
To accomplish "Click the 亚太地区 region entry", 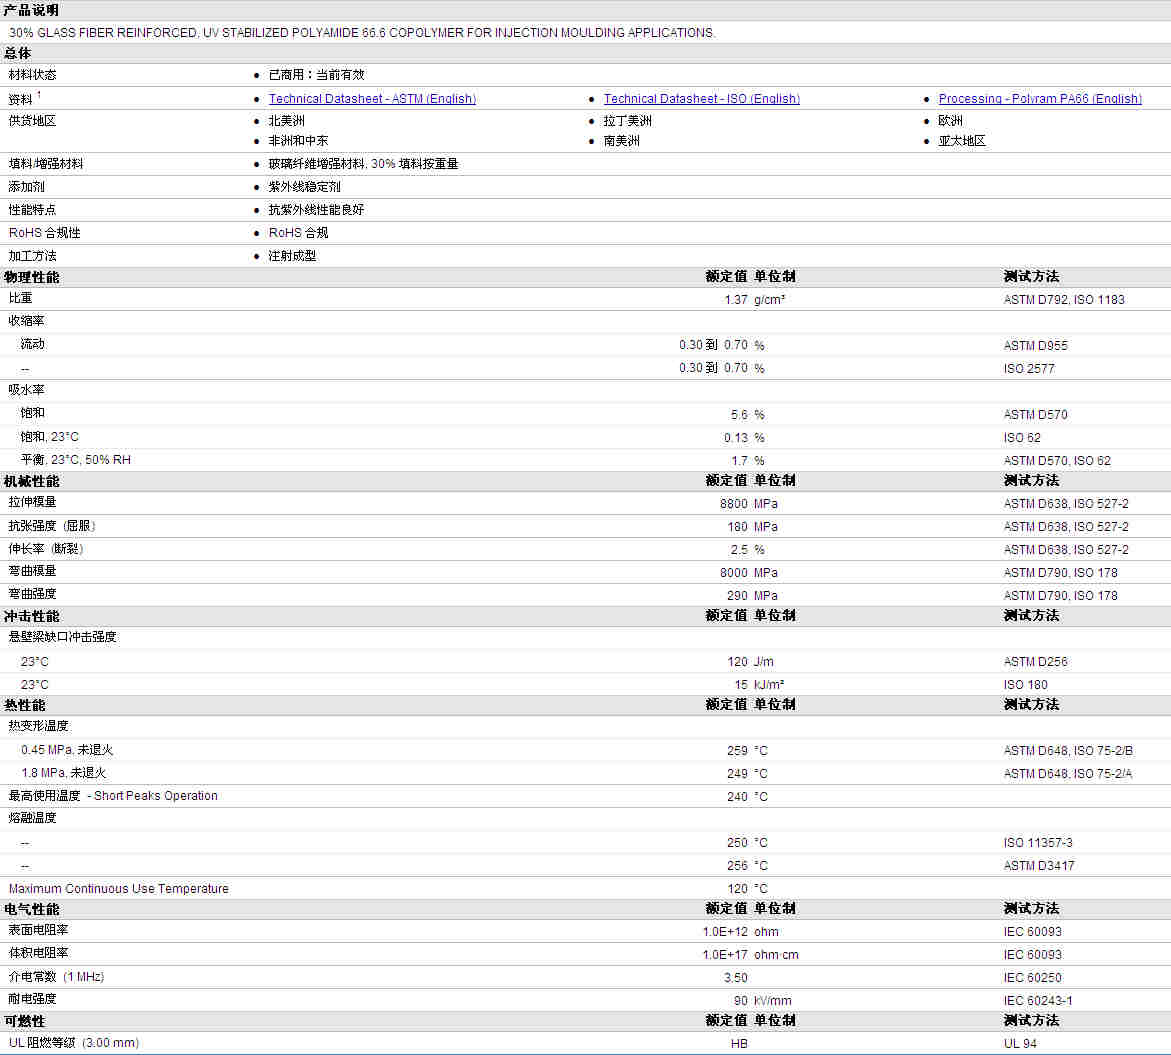I will (x=961, y=141).
